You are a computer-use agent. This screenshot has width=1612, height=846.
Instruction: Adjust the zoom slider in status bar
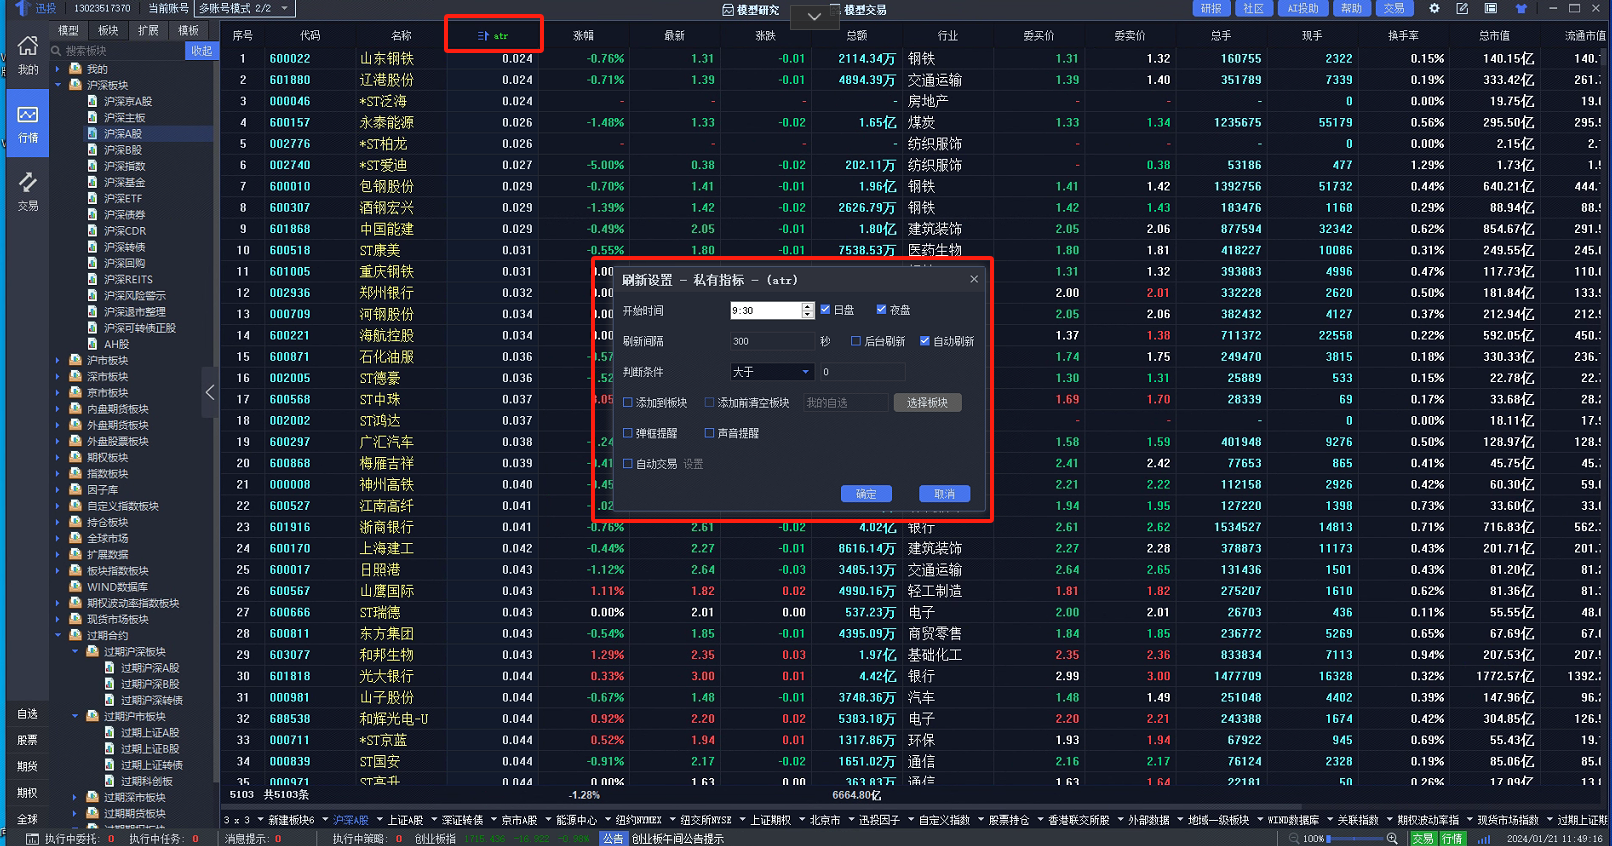[1354, 839]
